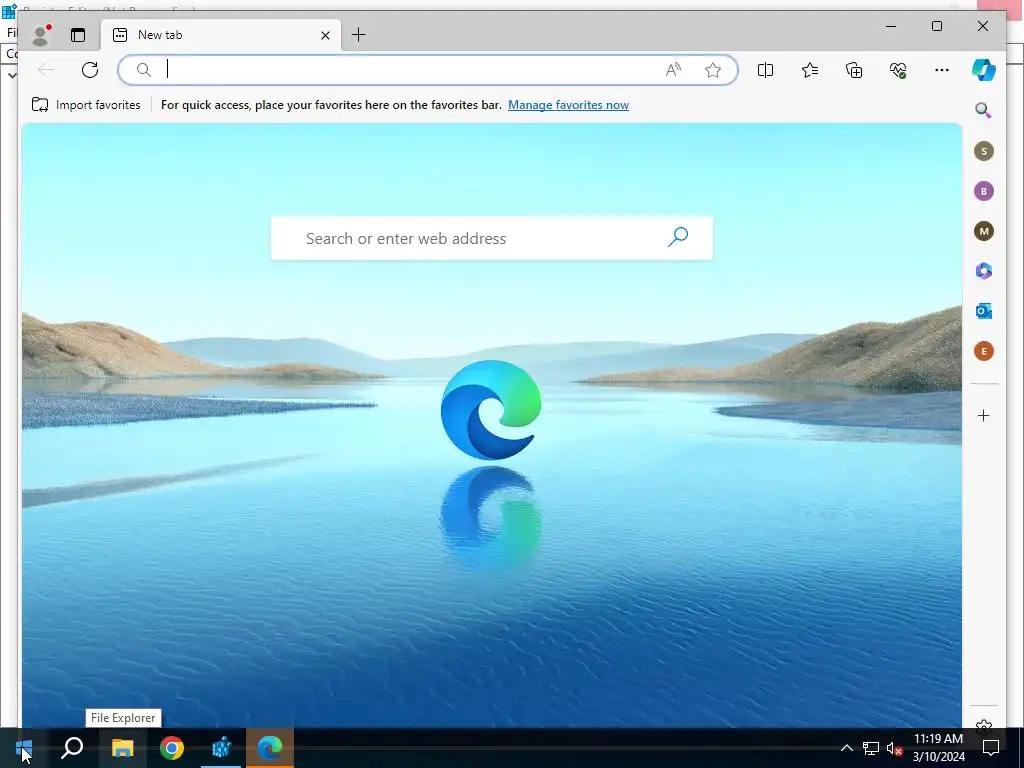Select the New tab tab
The height and width of the screenshot is (768, 1024).
click(221, 35)
